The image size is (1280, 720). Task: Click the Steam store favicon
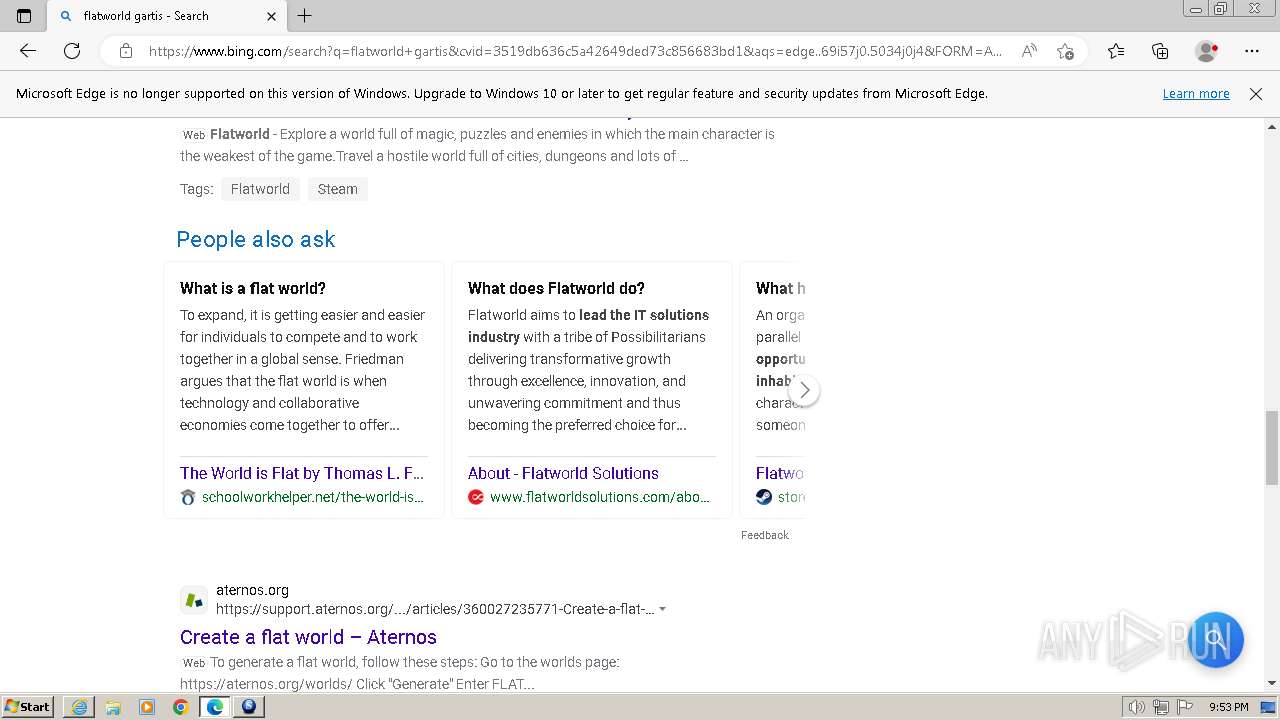pos(764,497)
